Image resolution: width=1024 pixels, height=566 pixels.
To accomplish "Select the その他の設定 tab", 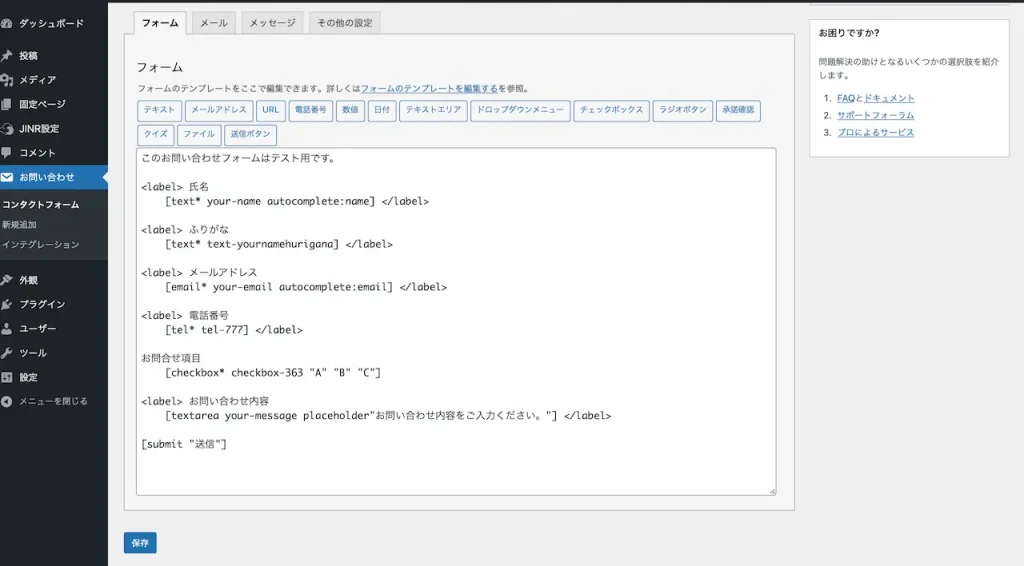I will pyautogui.click(x=345, y=23).
